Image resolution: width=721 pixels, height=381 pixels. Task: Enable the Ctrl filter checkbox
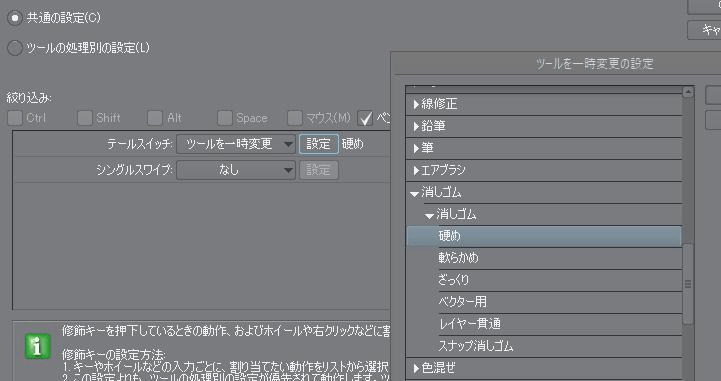pos(15,118)
